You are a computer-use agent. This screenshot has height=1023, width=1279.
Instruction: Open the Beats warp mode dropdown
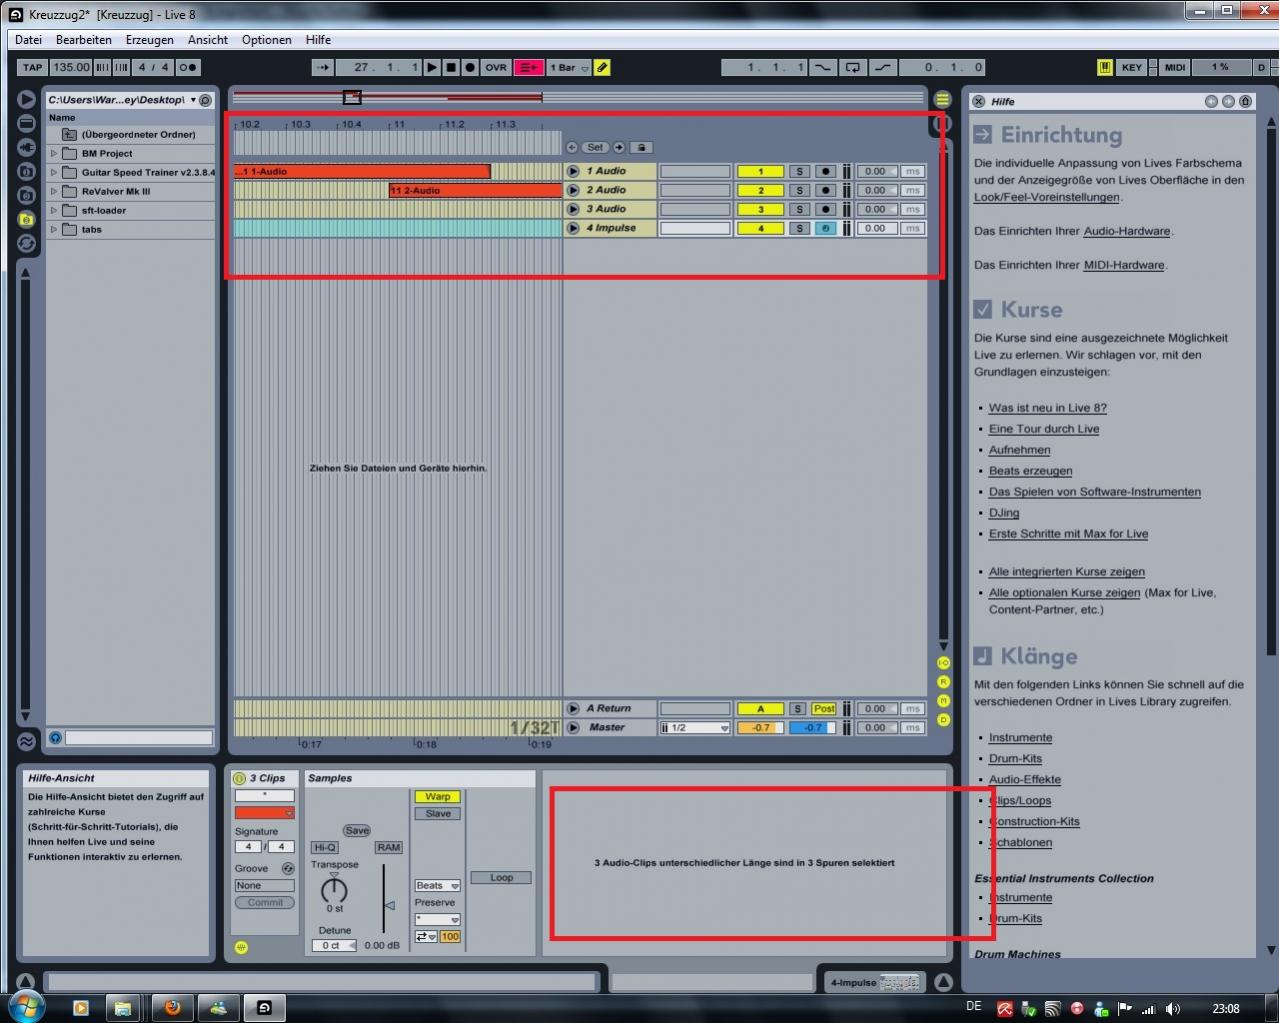pyautogui.click(x=437, y=885)
